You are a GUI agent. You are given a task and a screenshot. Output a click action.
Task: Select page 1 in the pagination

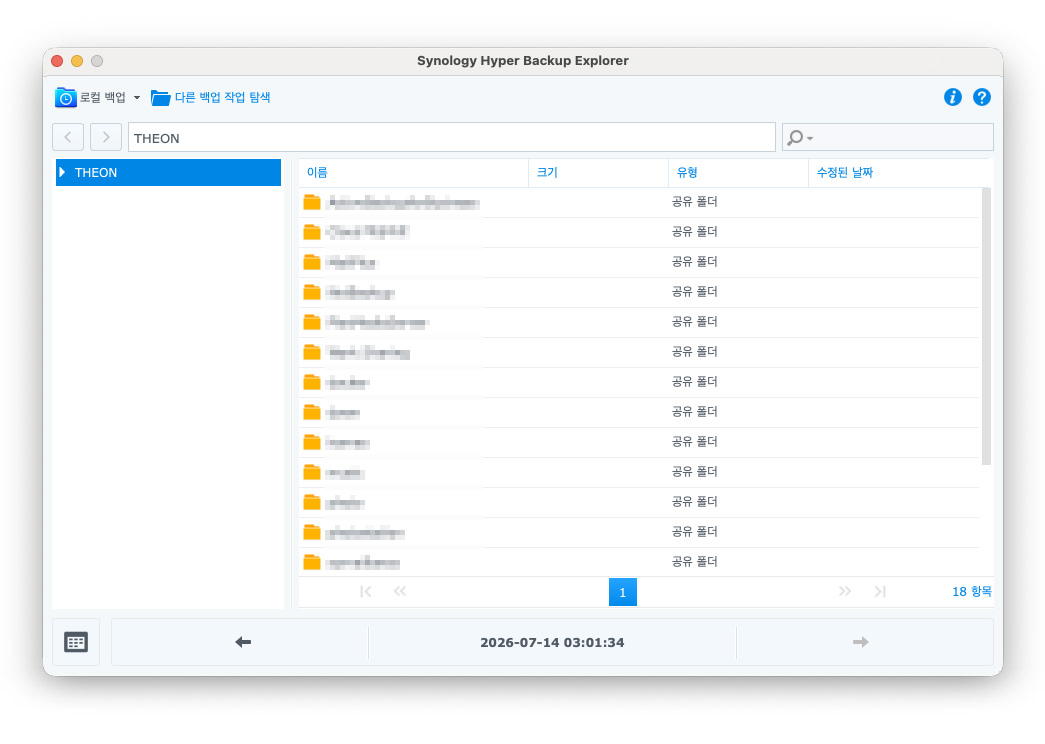coord(622,592)
